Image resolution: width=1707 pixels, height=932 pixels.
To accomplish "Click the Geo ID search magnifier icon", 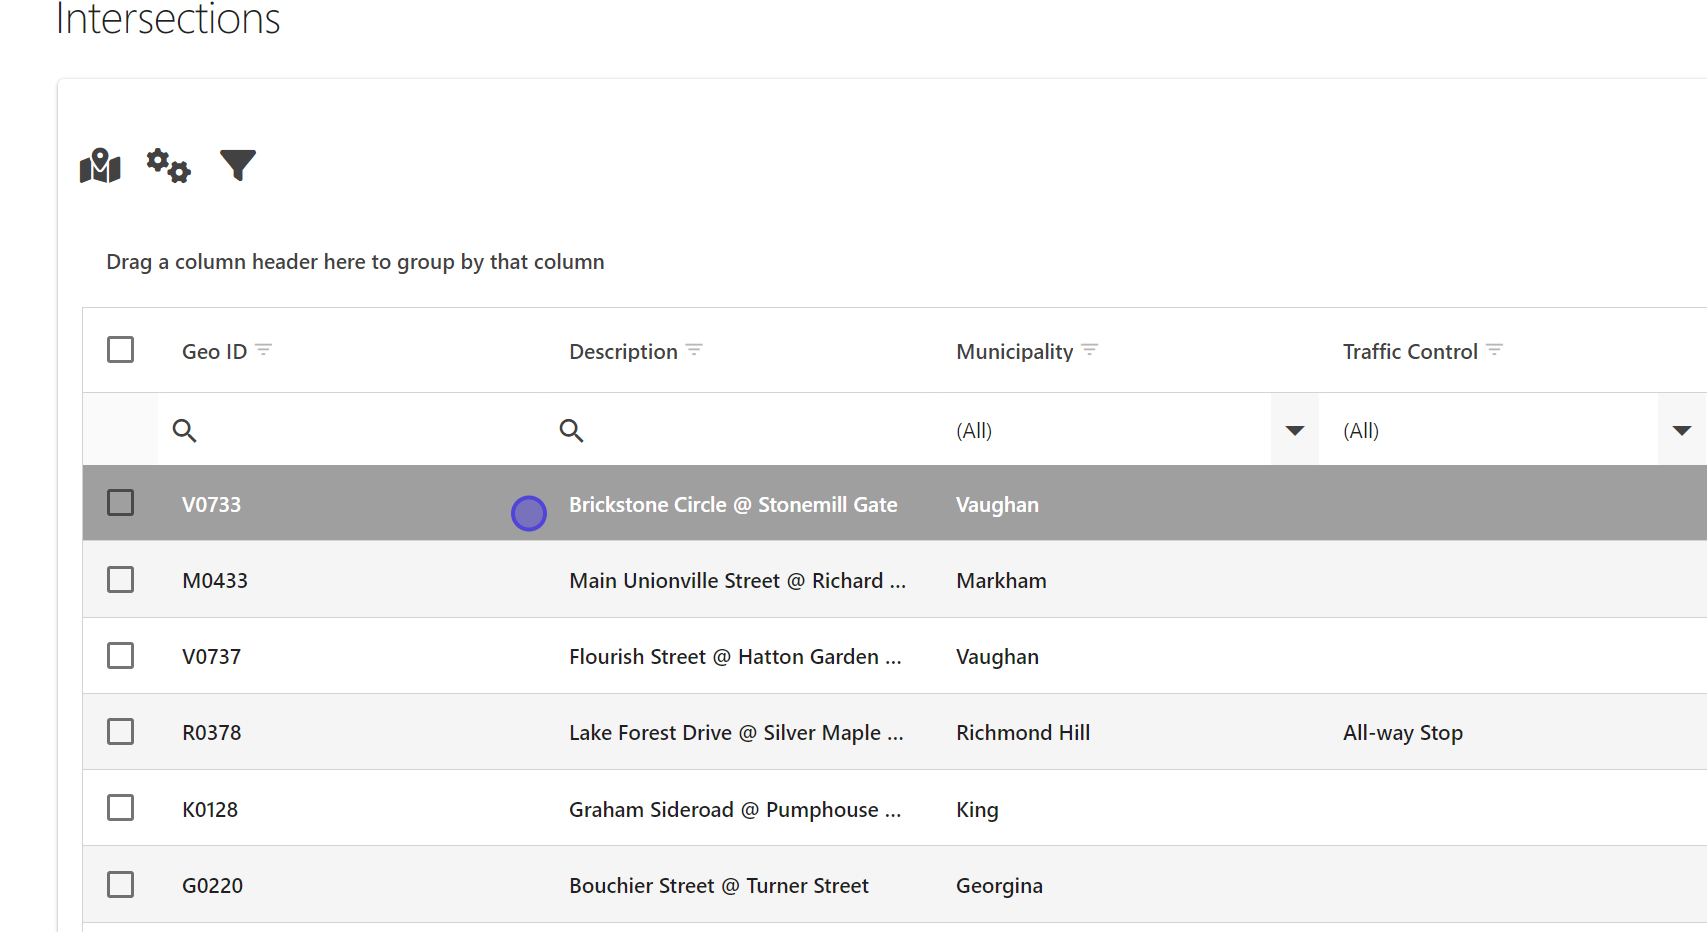I will (185, 430).
